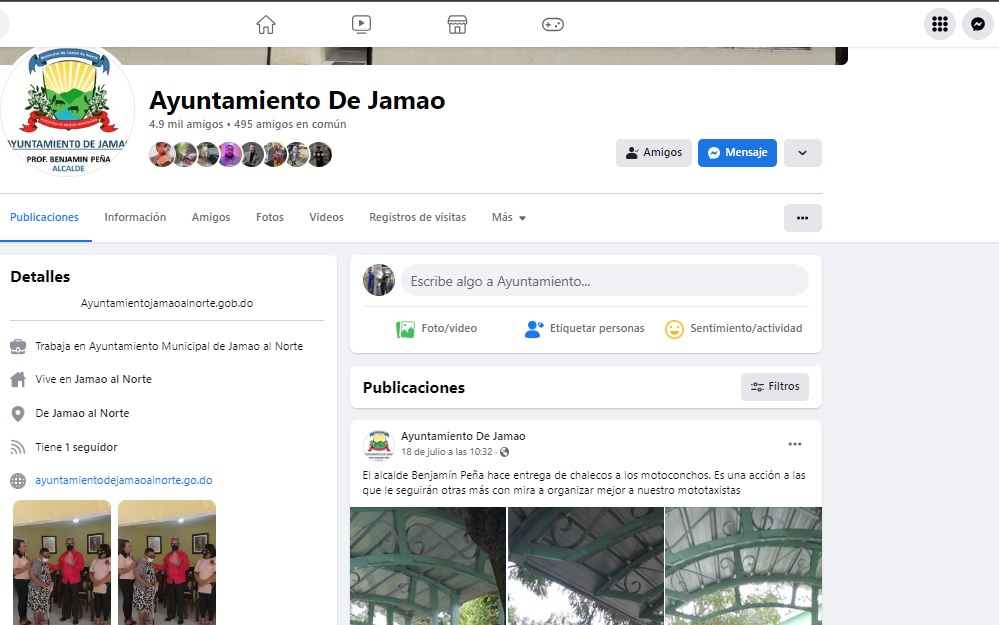The width and height of the screenshot is (999, 625).
Task: Click '495 amigos en común' link
Action: pos(290,124)
